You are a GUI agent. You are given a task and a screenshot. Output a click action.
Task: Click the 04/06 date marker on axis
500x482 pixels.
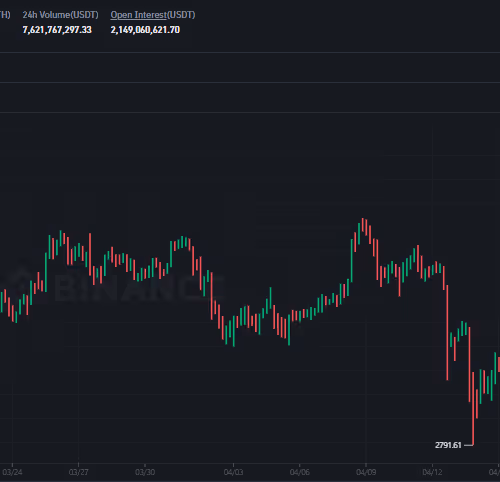300,472
